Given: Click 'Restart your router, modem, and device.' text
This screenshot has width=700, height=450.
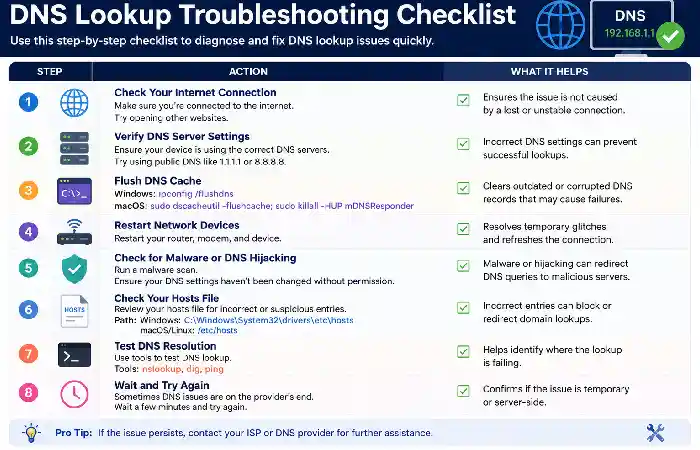Looking at the screenshot, I should (198, 238).
